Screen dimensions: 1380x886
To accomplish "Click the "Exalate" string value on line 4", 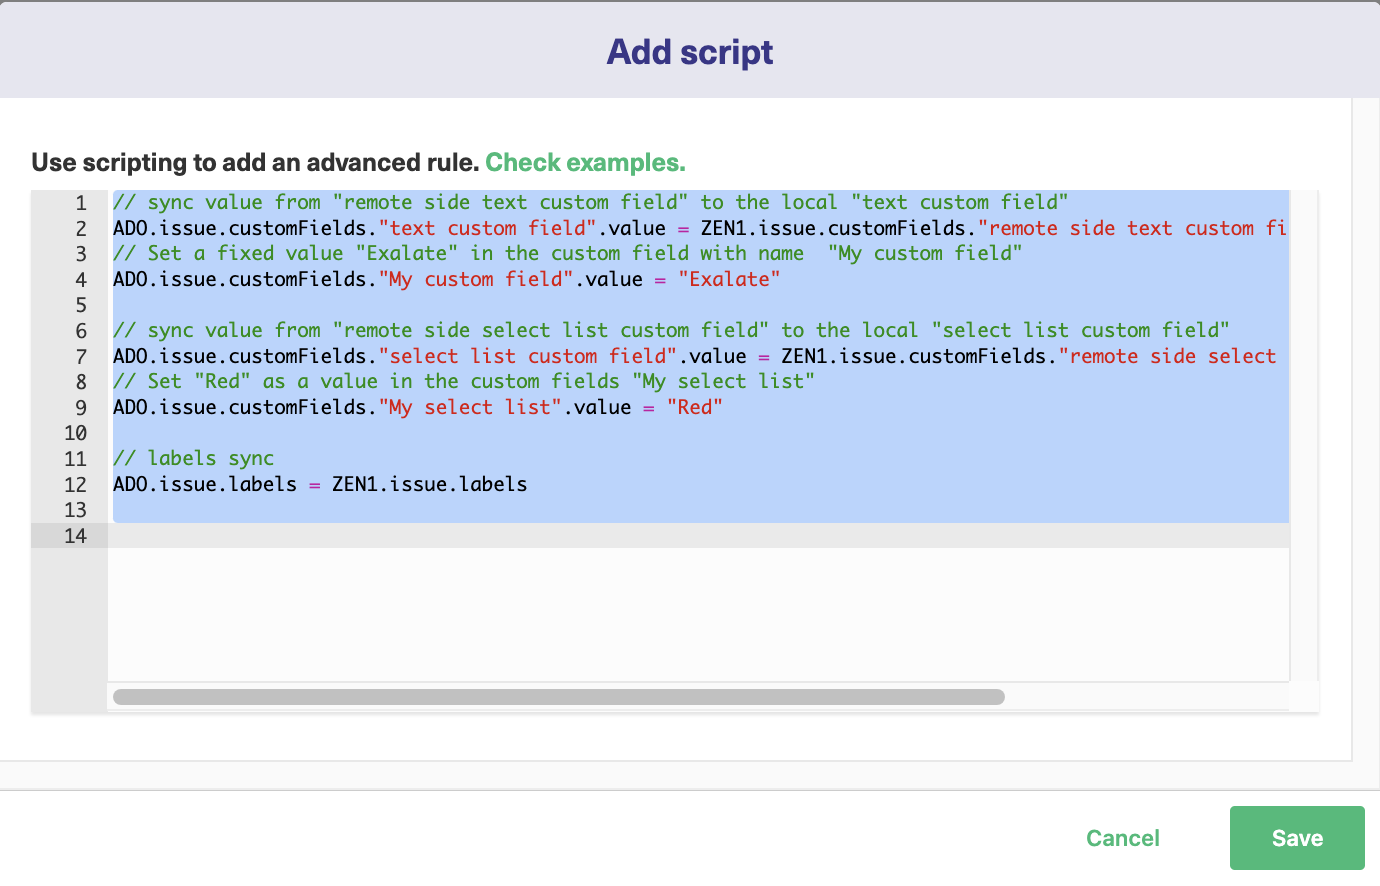I will pos(729,279).
